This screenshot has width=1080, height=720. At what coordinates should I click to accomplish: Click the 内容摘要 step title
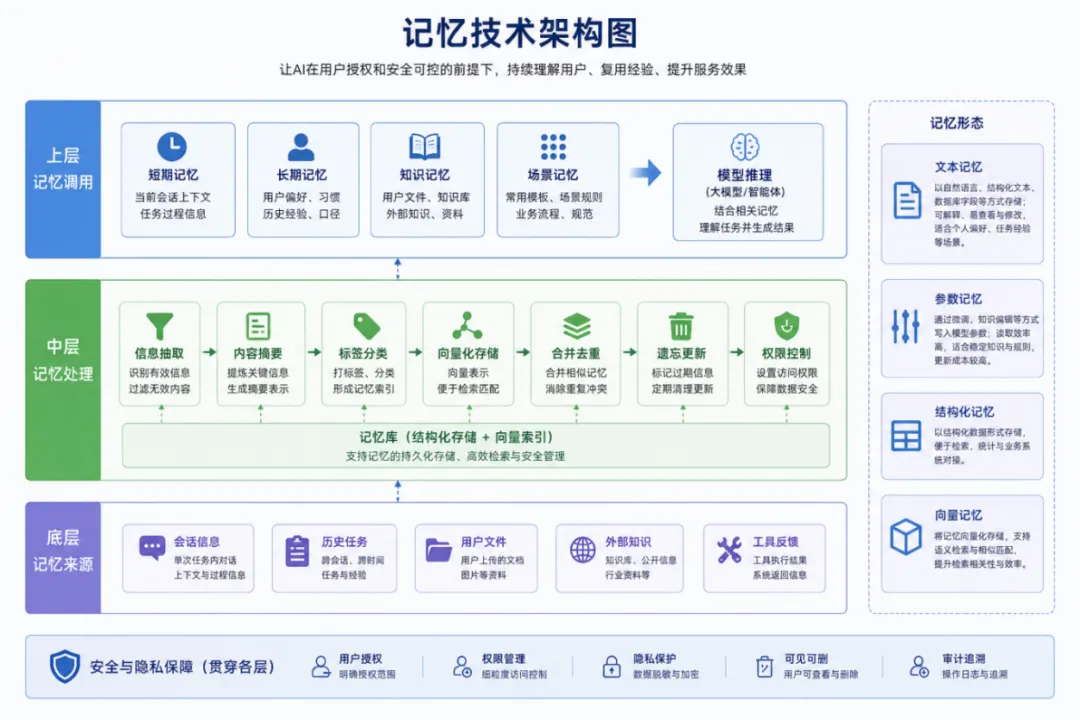tap(258, 353)
